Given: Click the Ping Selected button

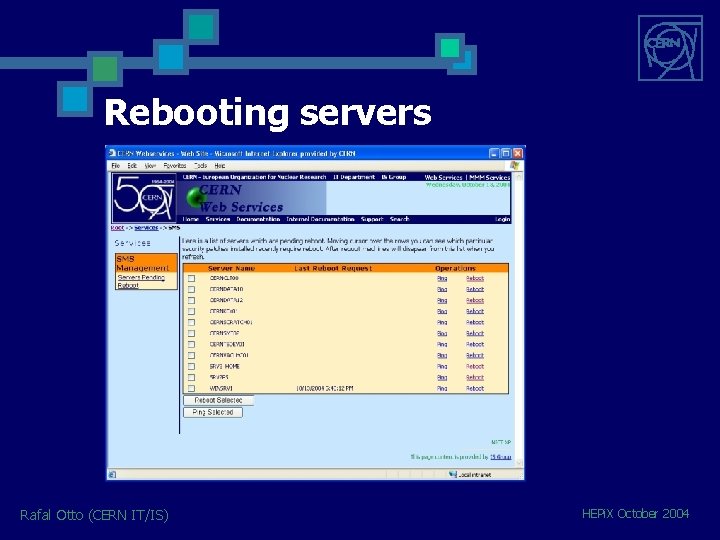Looking at the screenshot, I should click(213, 412).
